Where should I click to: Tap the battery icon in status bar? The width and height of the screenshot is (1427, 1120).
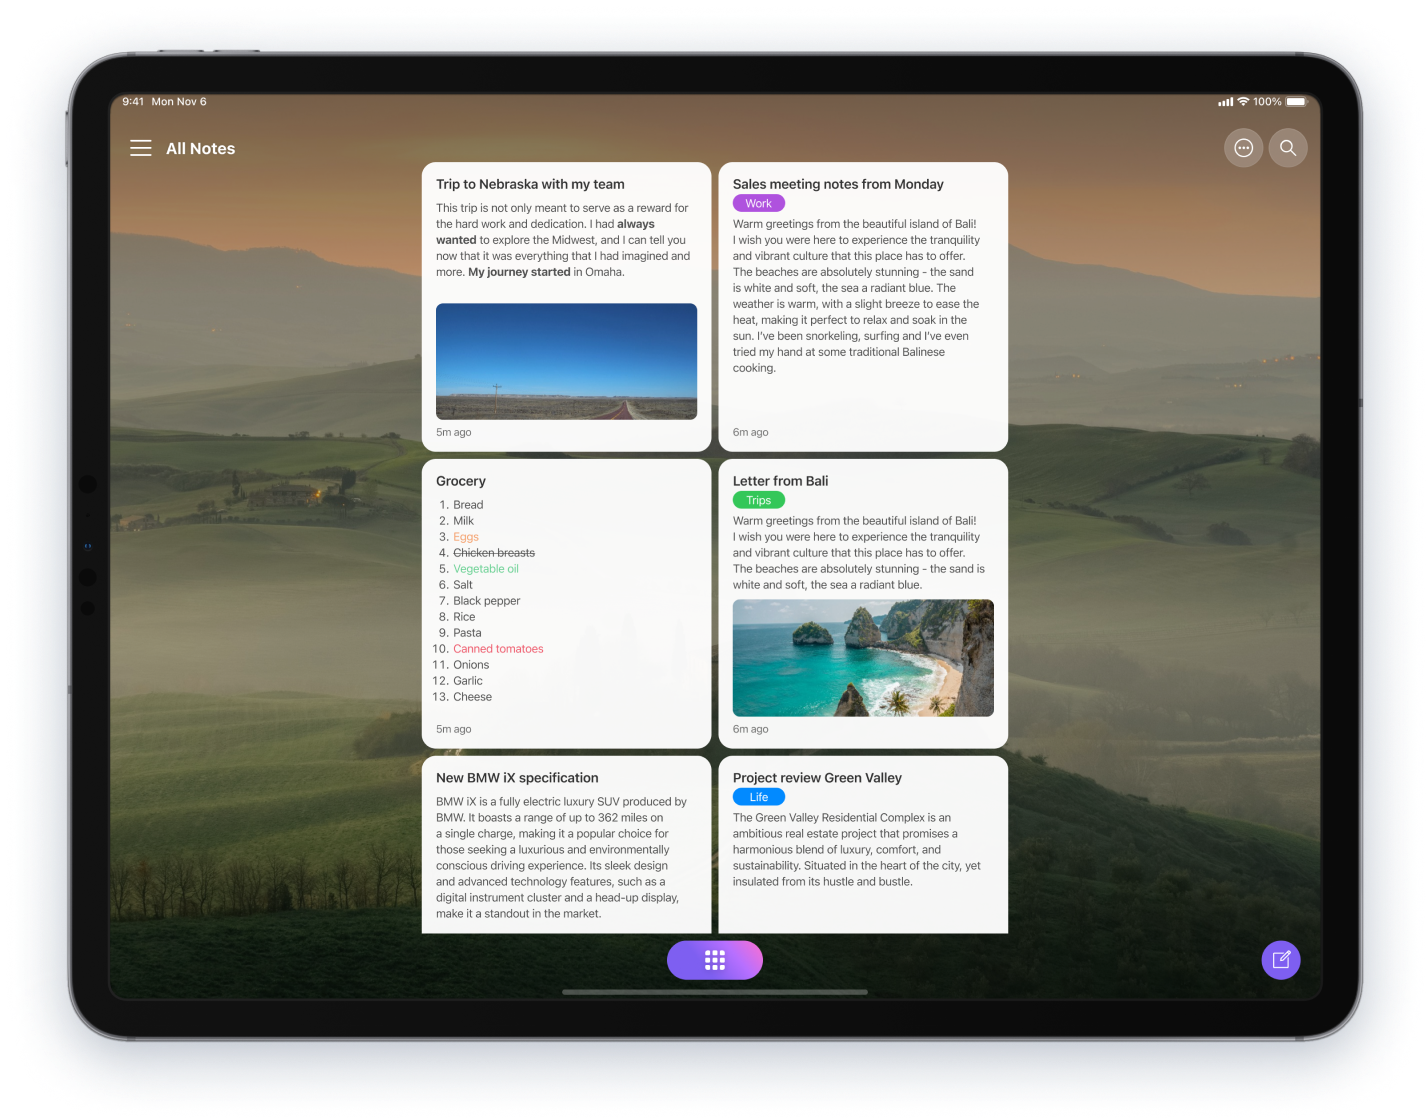coord(1296,102)
